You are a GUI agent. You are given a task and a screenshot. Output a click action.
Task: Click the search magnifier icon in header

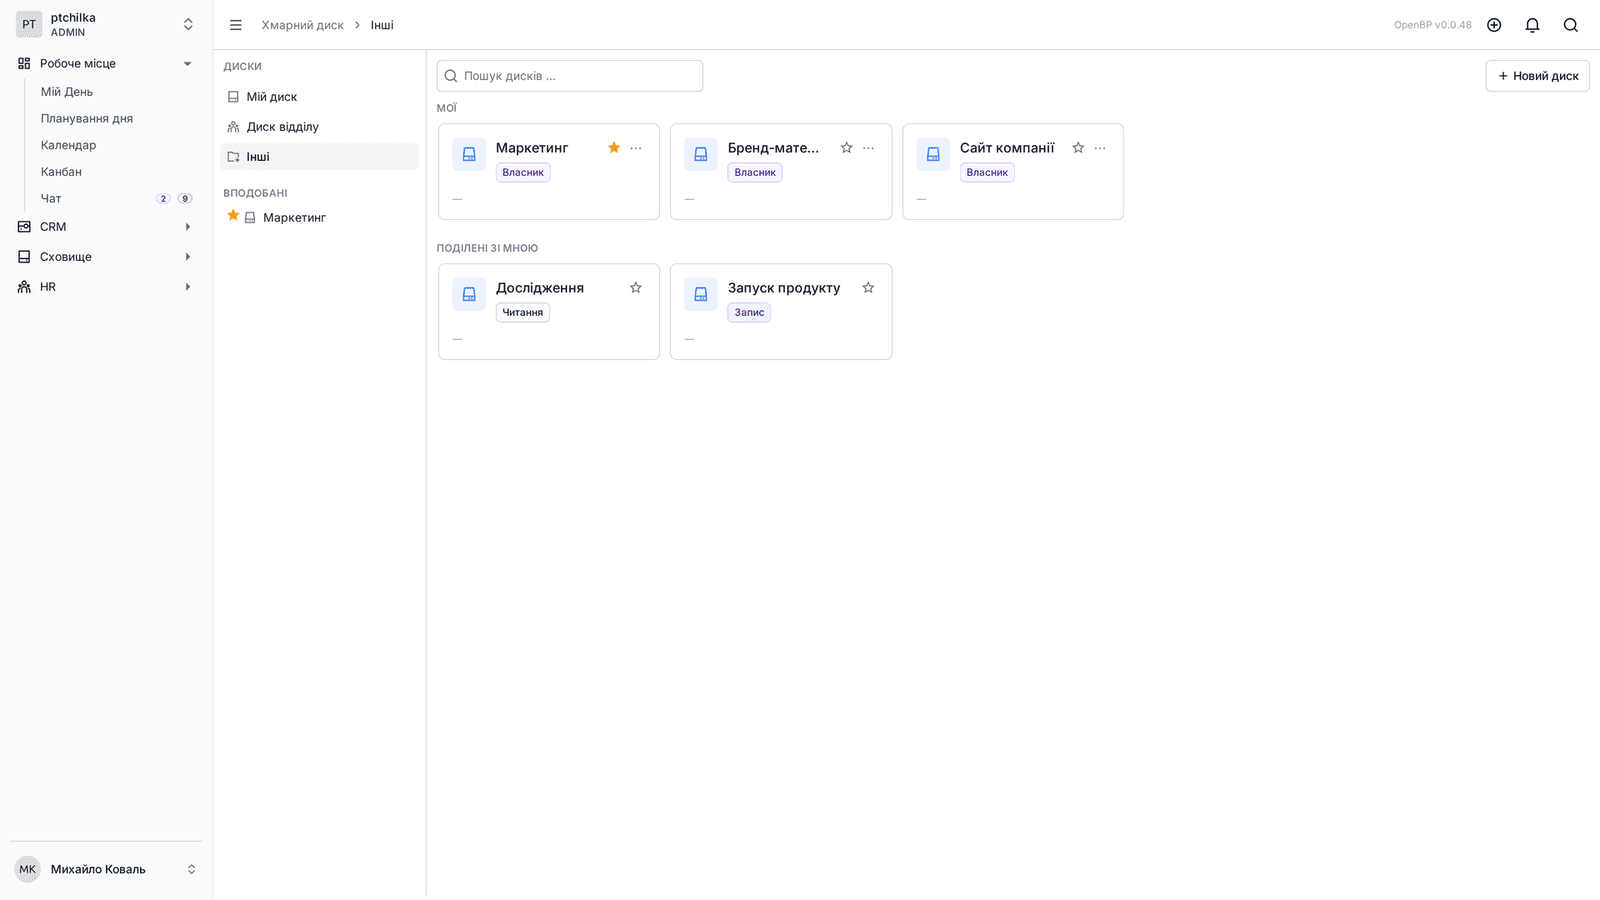pos(1571,25)
